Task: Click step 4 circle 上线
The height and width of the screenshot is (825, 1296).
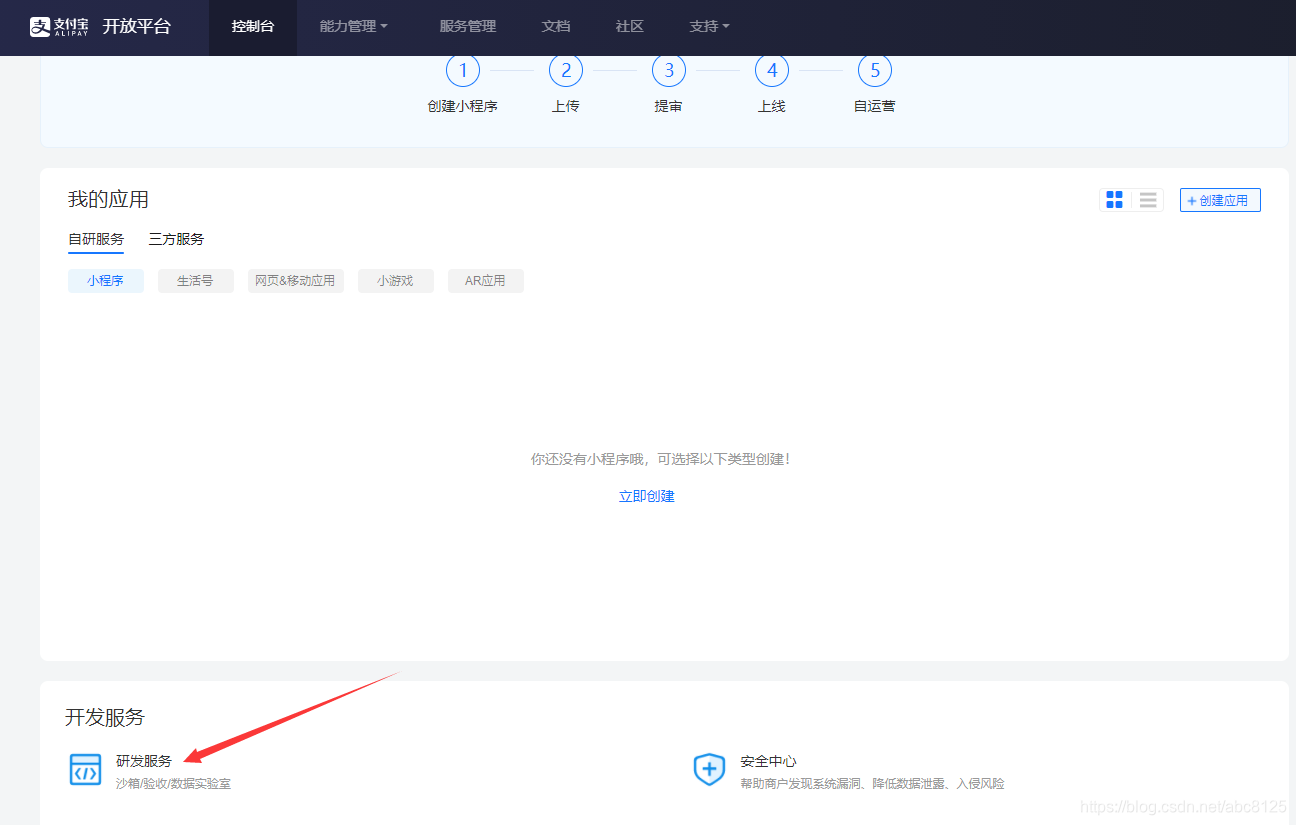Action: 772,71
